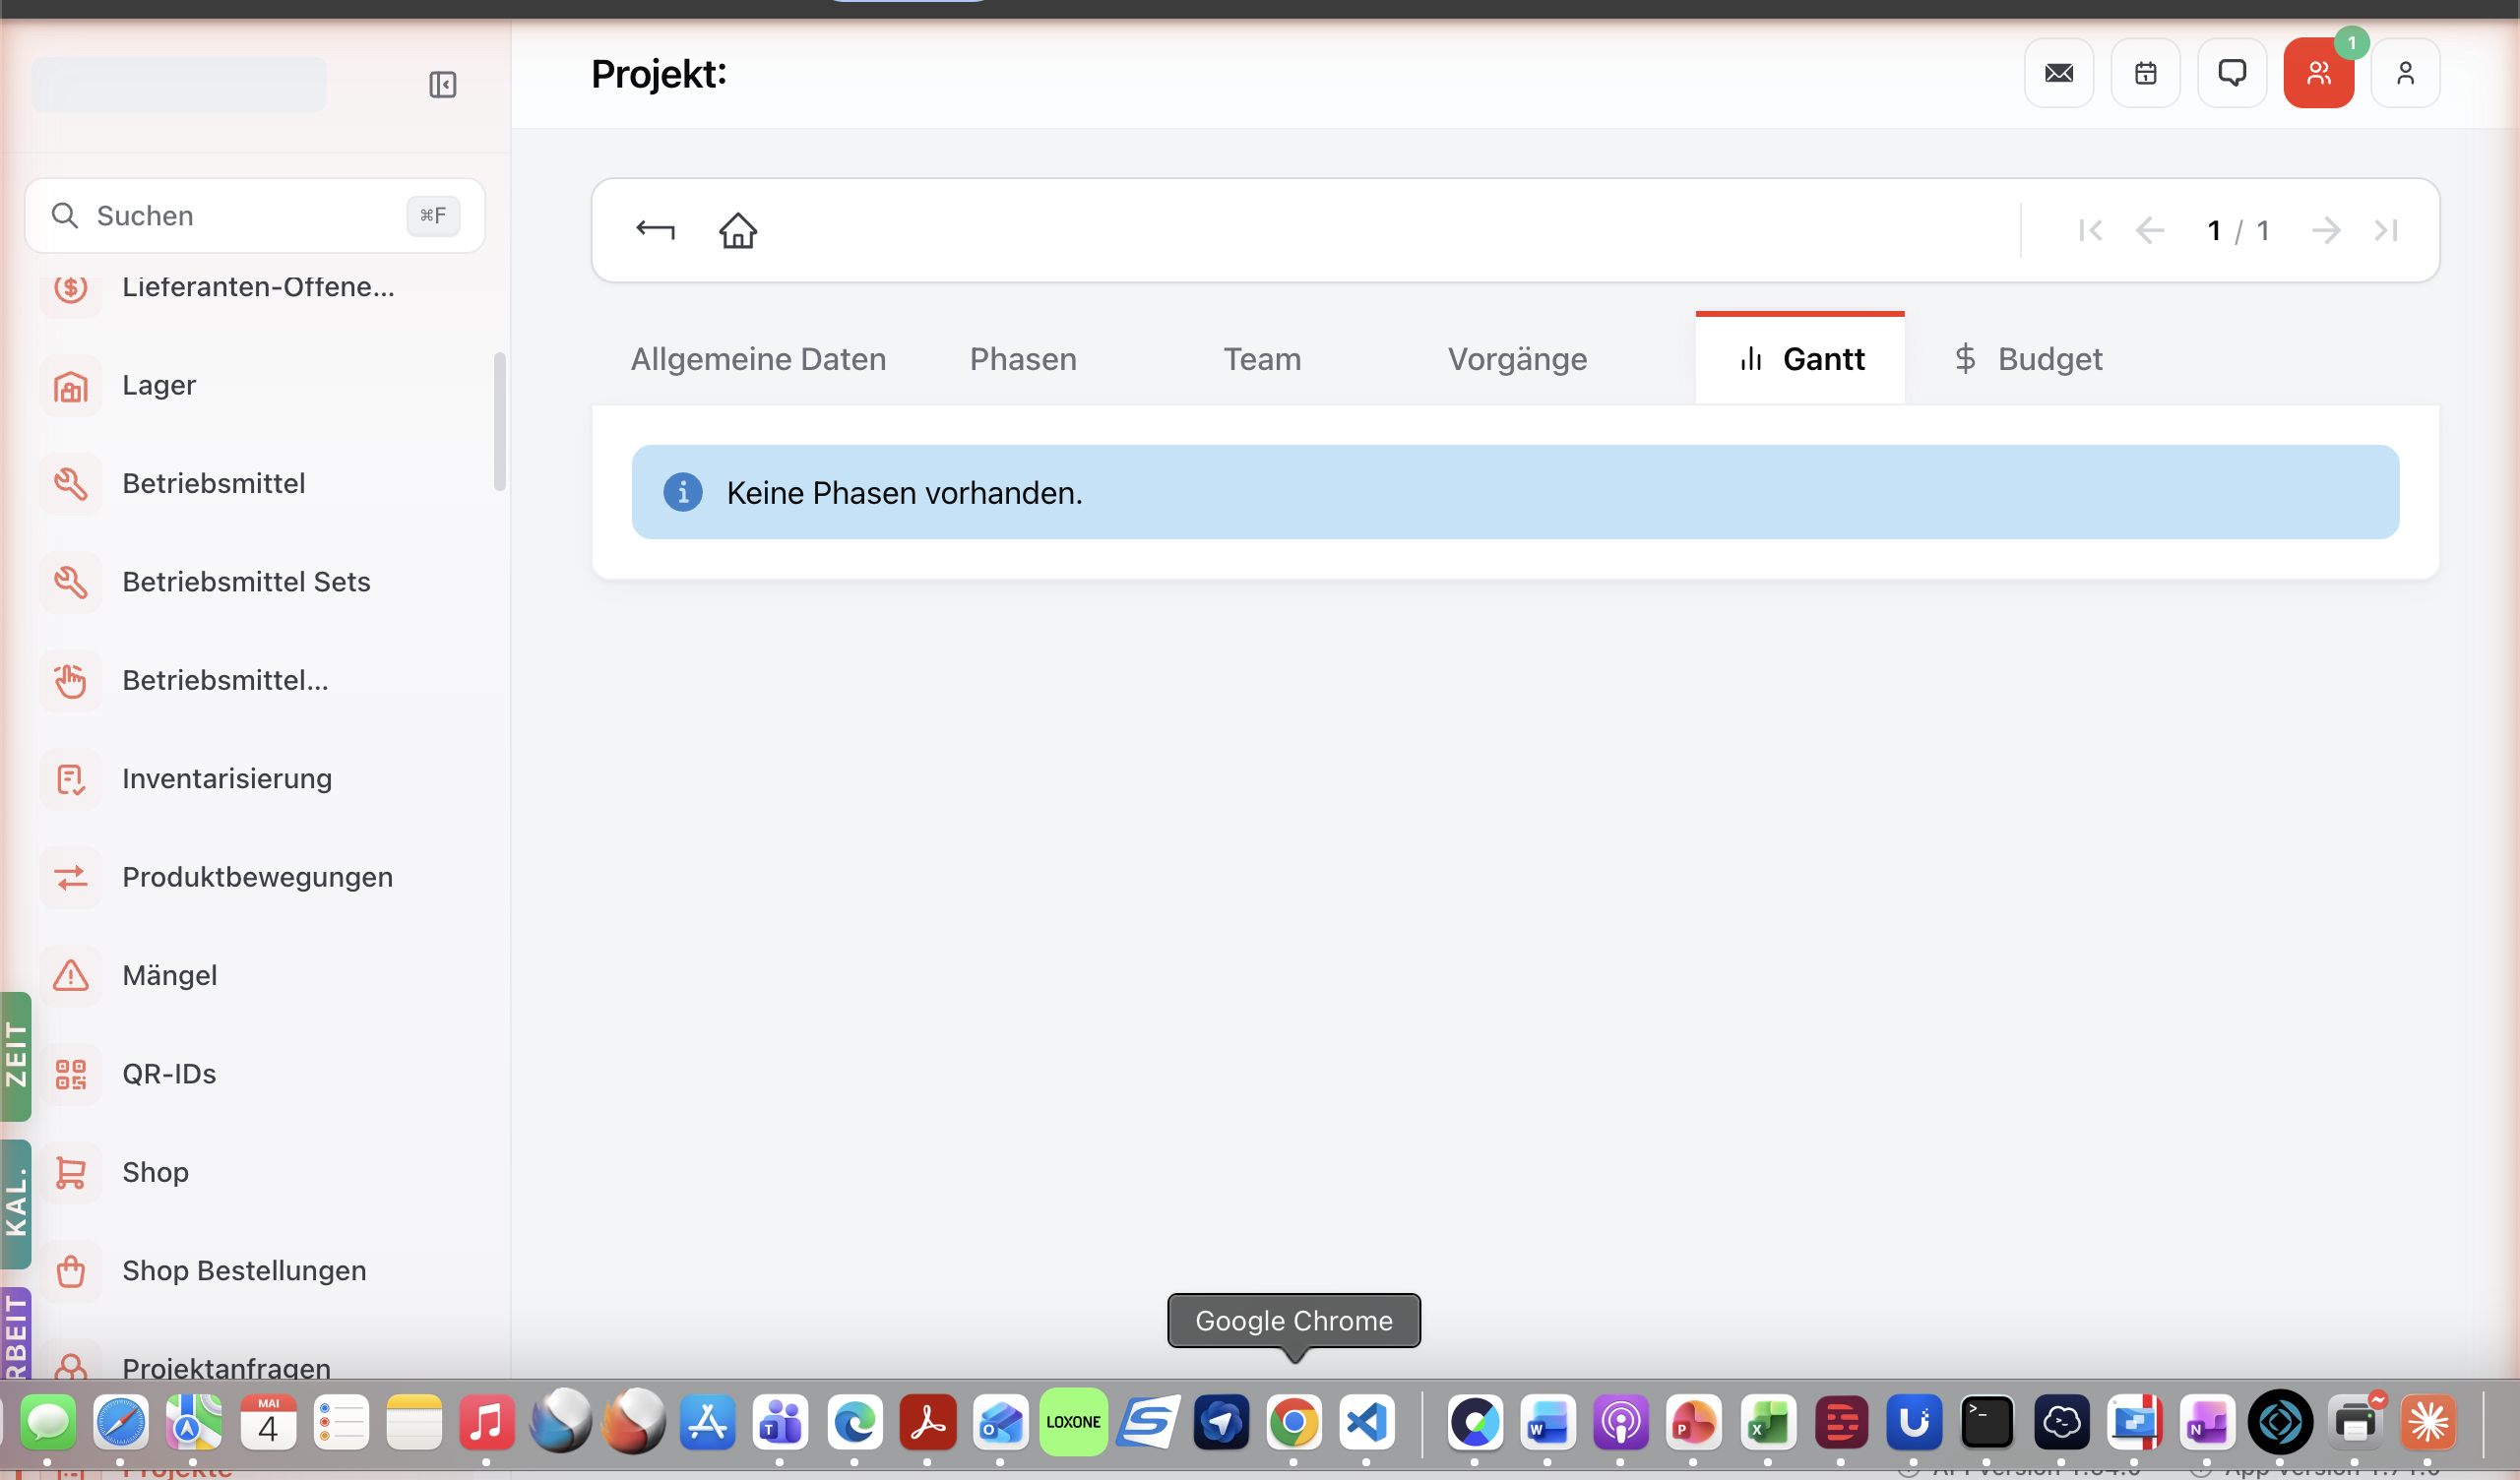The image size is (2520, 1480).
Task: Click the Mängel warning triangle icon
Action: 71,976
